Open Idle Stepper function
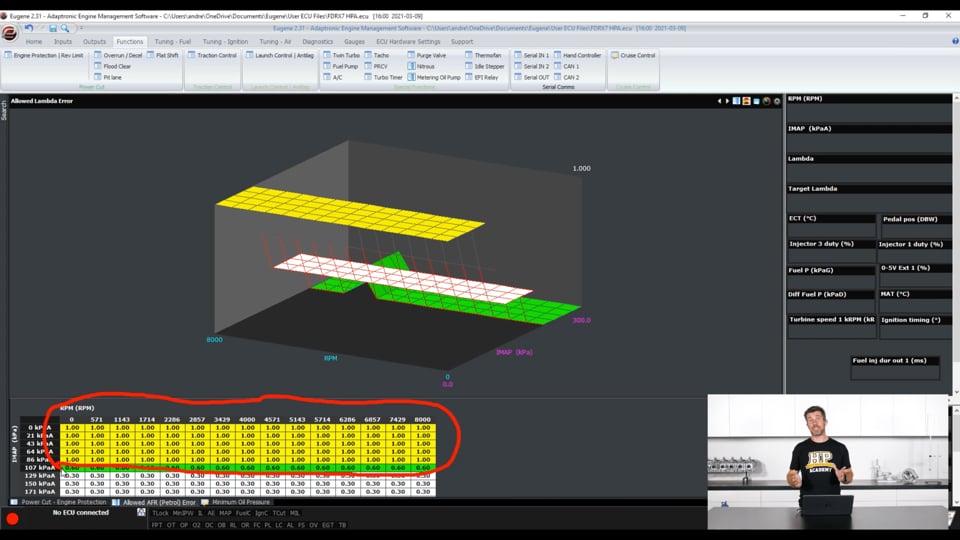This screenshot has height=540, width=960. click(x=485, y=66)
